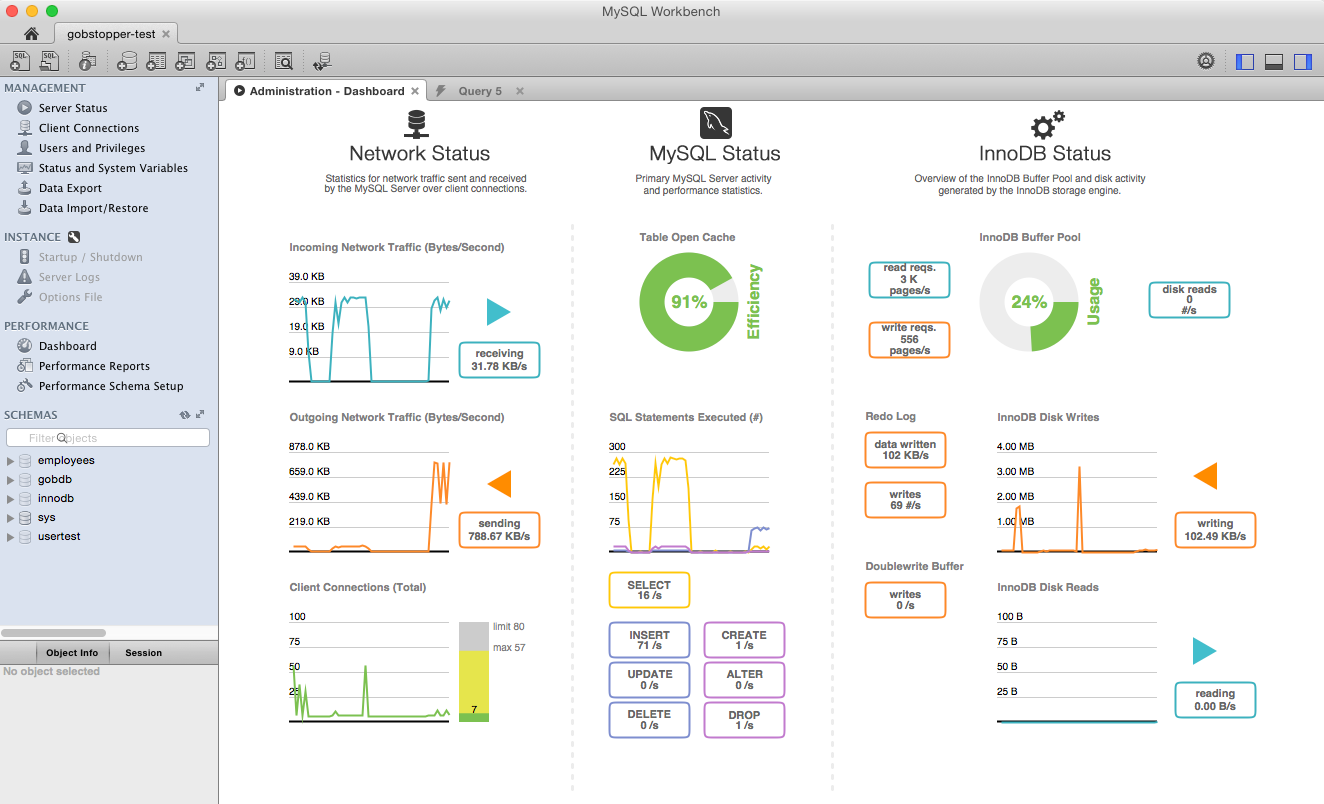1324x804 pixels.
Task: Toggle the sidebar visibility
Action: click(1244, 61)
